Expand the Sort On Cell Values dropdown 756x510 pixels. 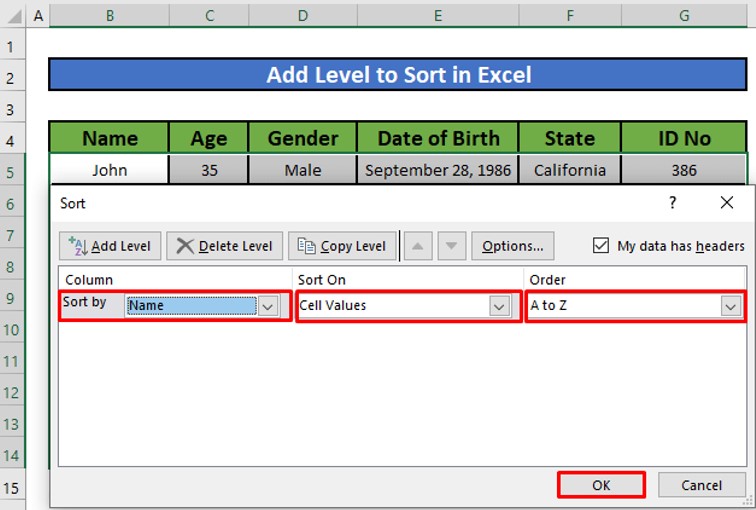[x=499, y=306]
